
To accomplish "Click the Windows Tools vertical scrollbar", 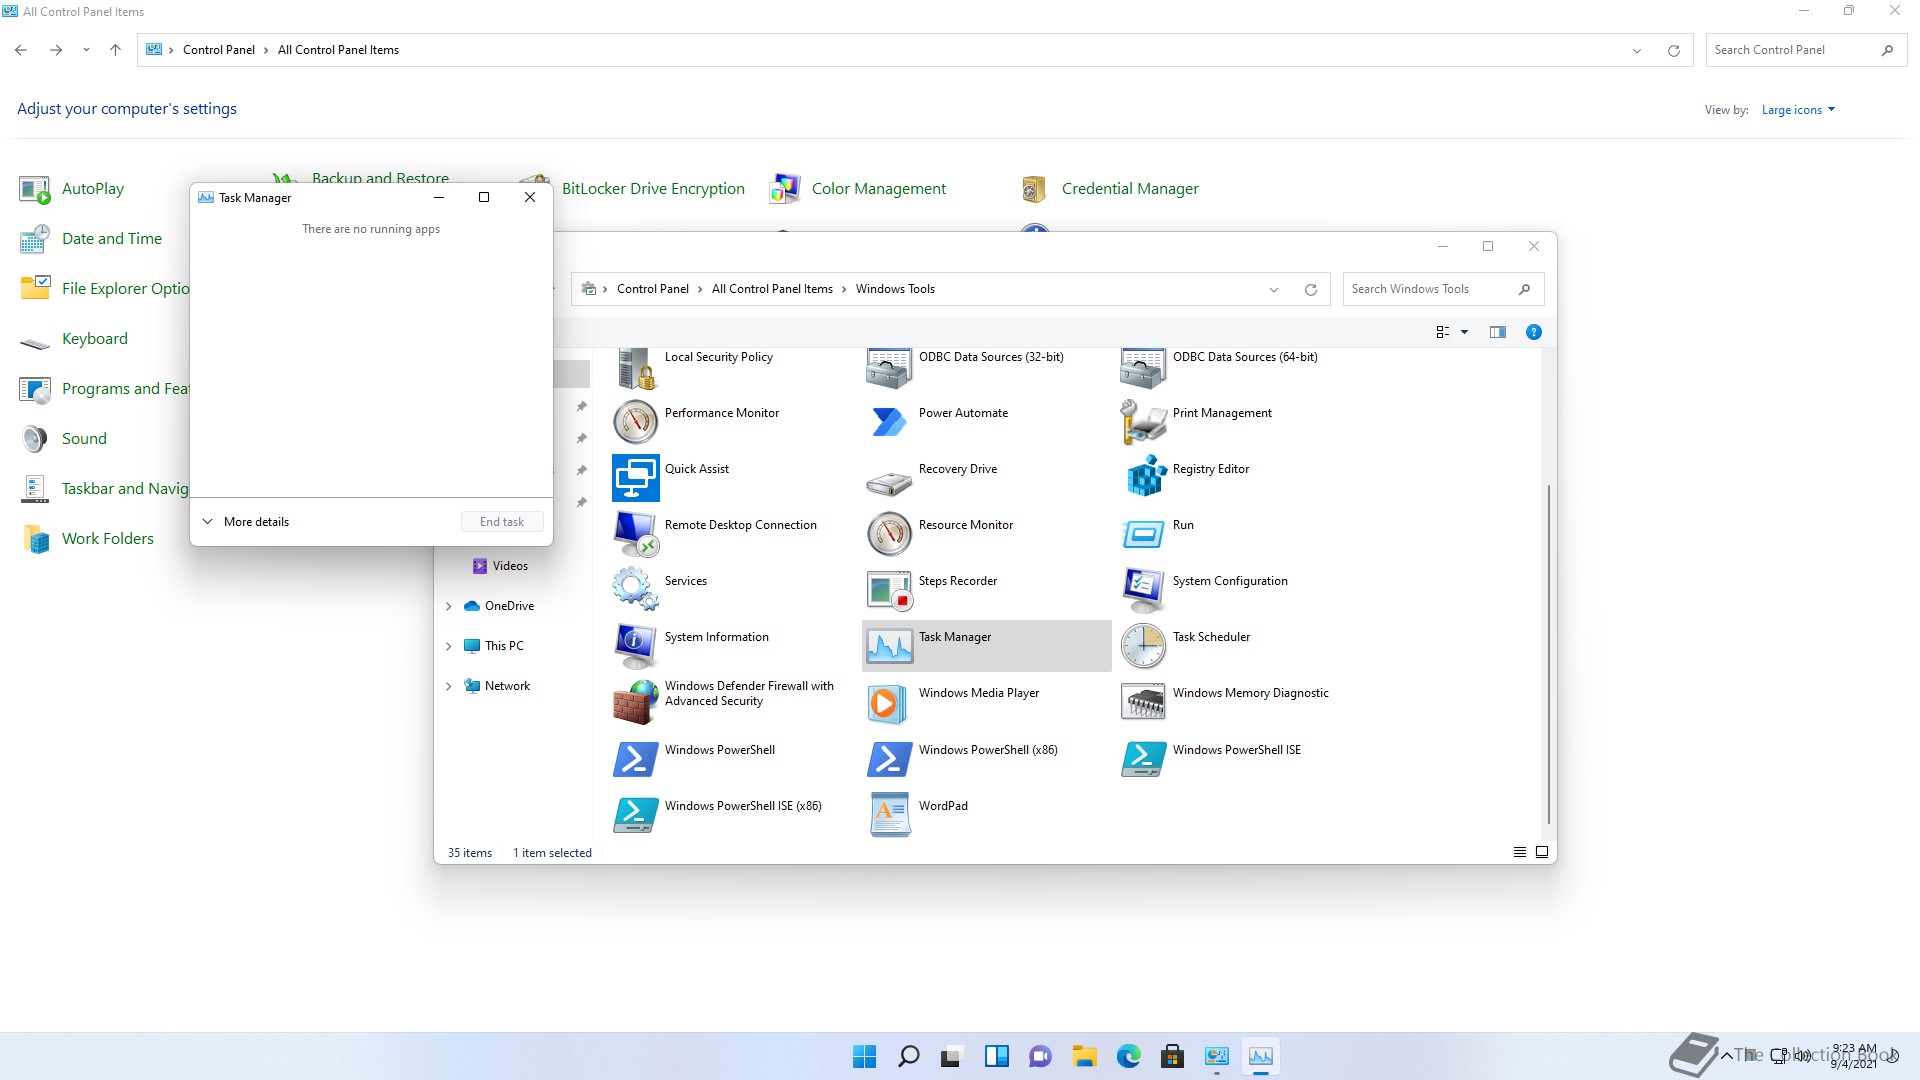I will pos(1549,655).
